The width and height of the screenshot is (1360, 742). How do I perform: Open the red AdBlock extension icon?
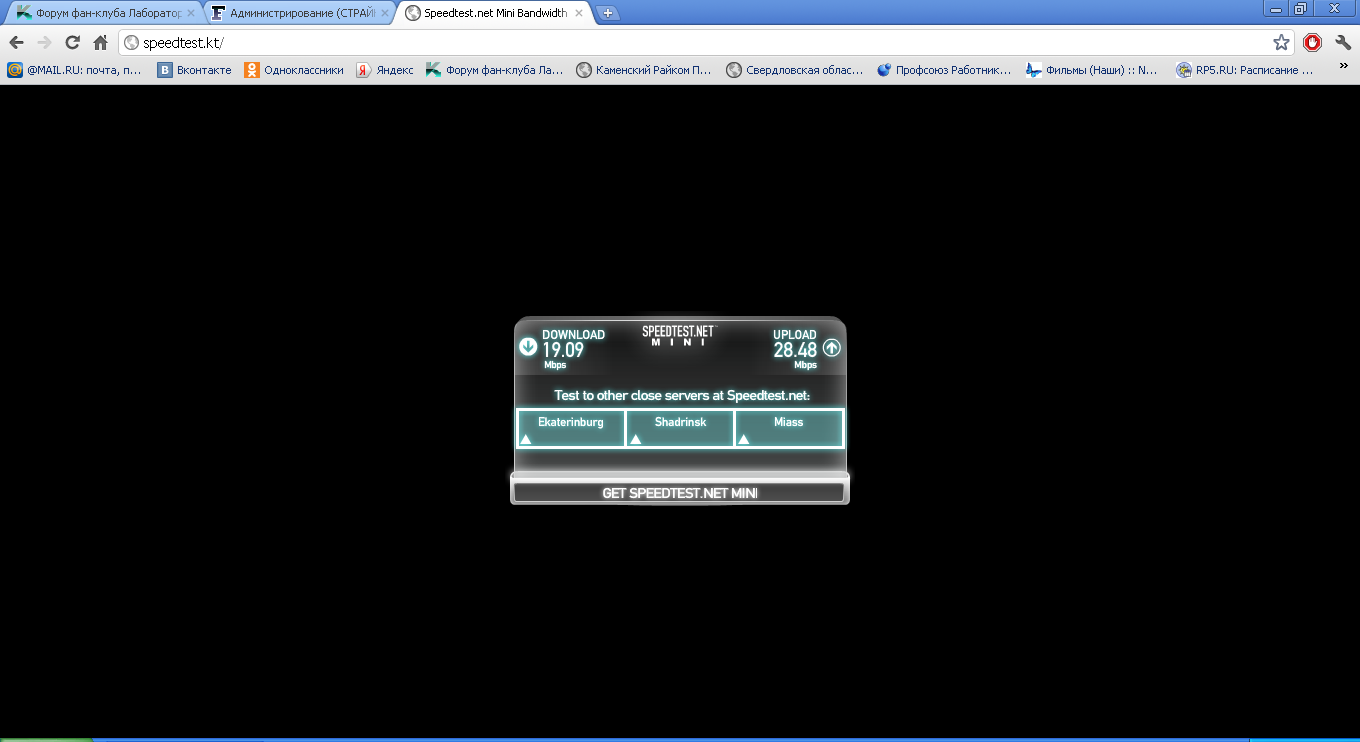pyautogui.click(x=1313, y=42)
